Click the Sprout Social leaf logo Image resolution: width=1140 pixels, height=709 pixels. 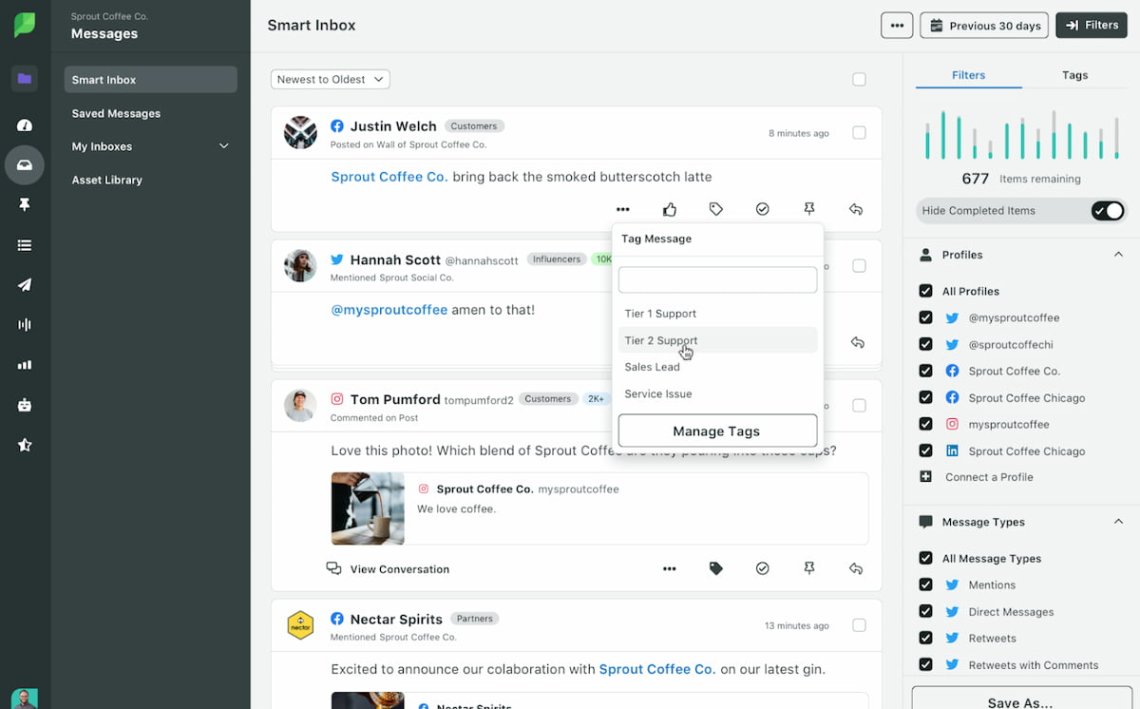click(x=24, y=24)
